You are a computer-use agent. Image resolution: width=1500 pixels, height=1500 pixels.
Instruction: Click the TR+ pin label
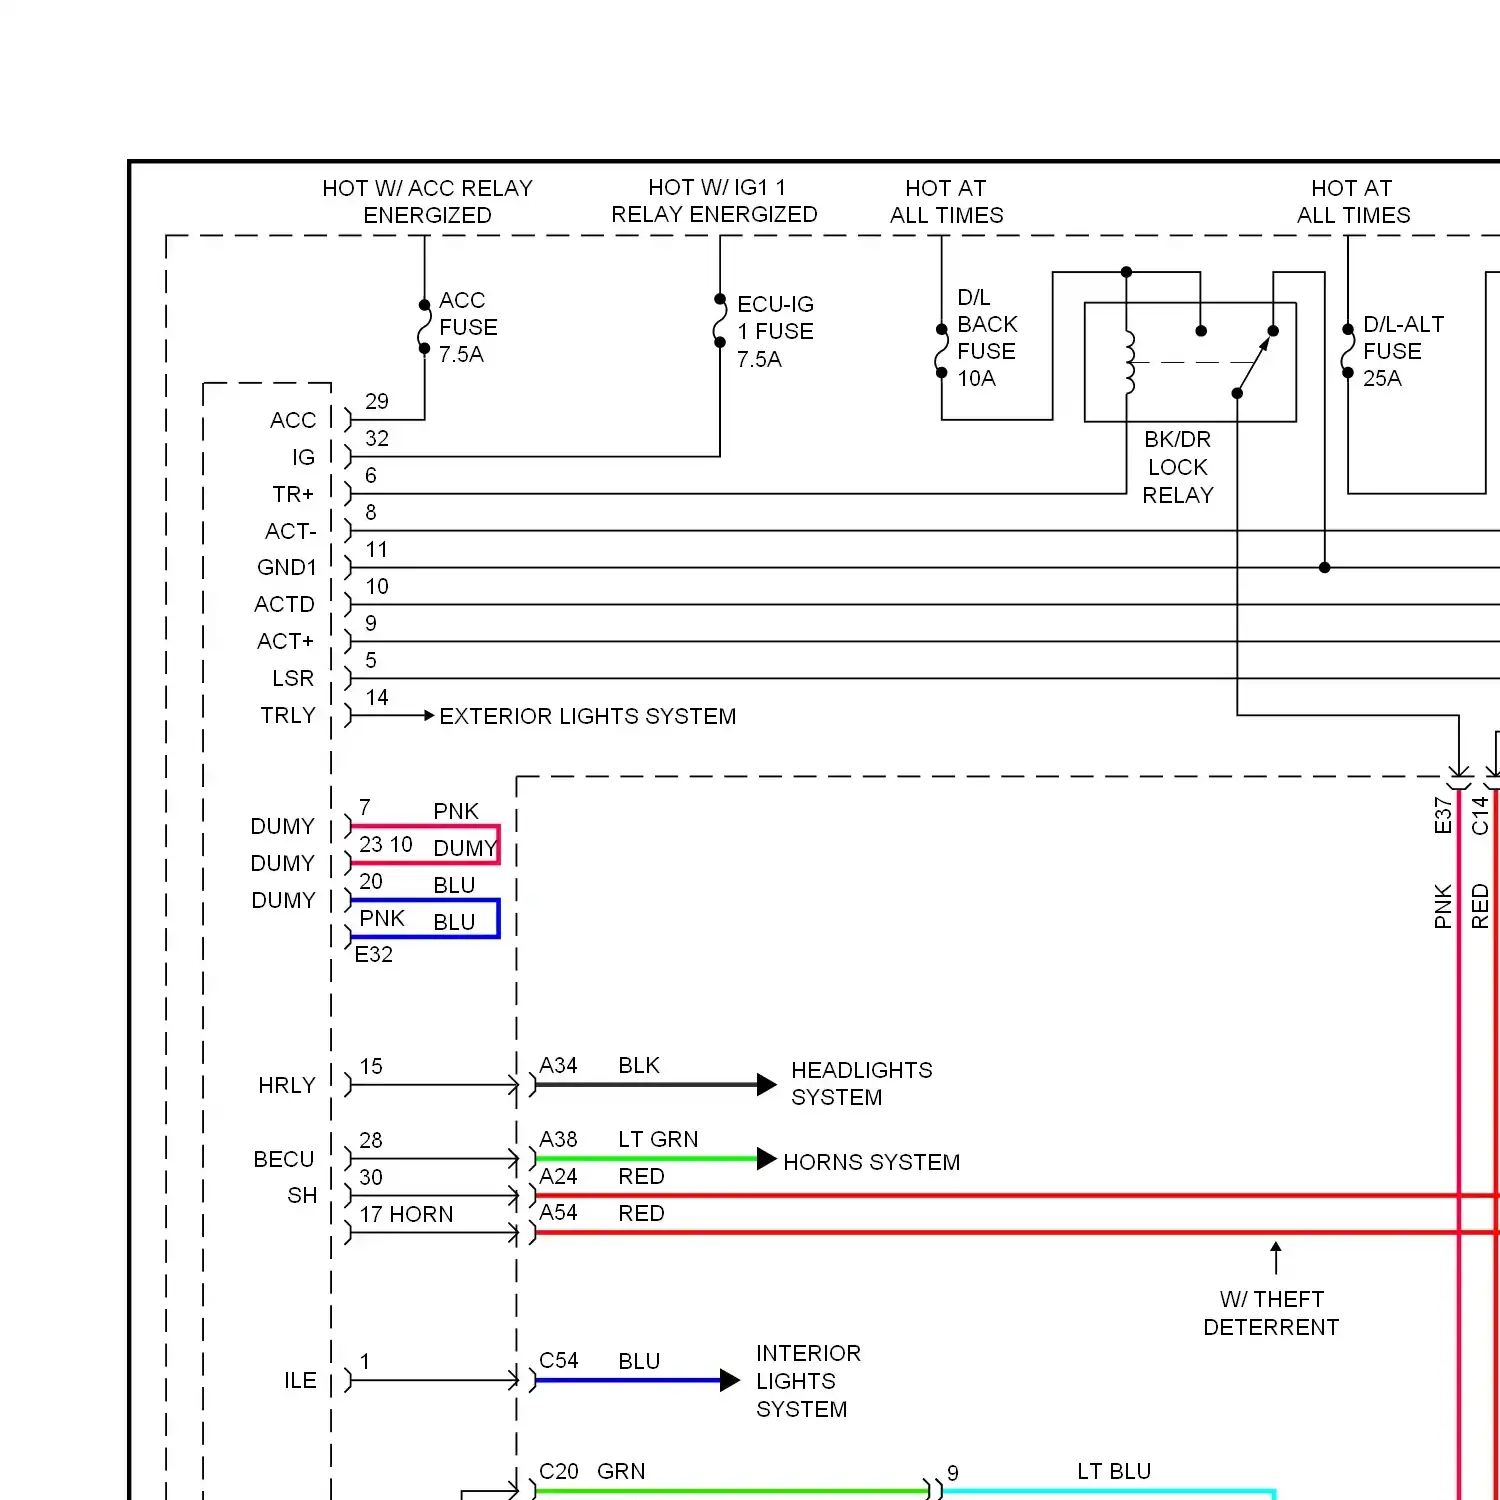click(x=293, y=494)
